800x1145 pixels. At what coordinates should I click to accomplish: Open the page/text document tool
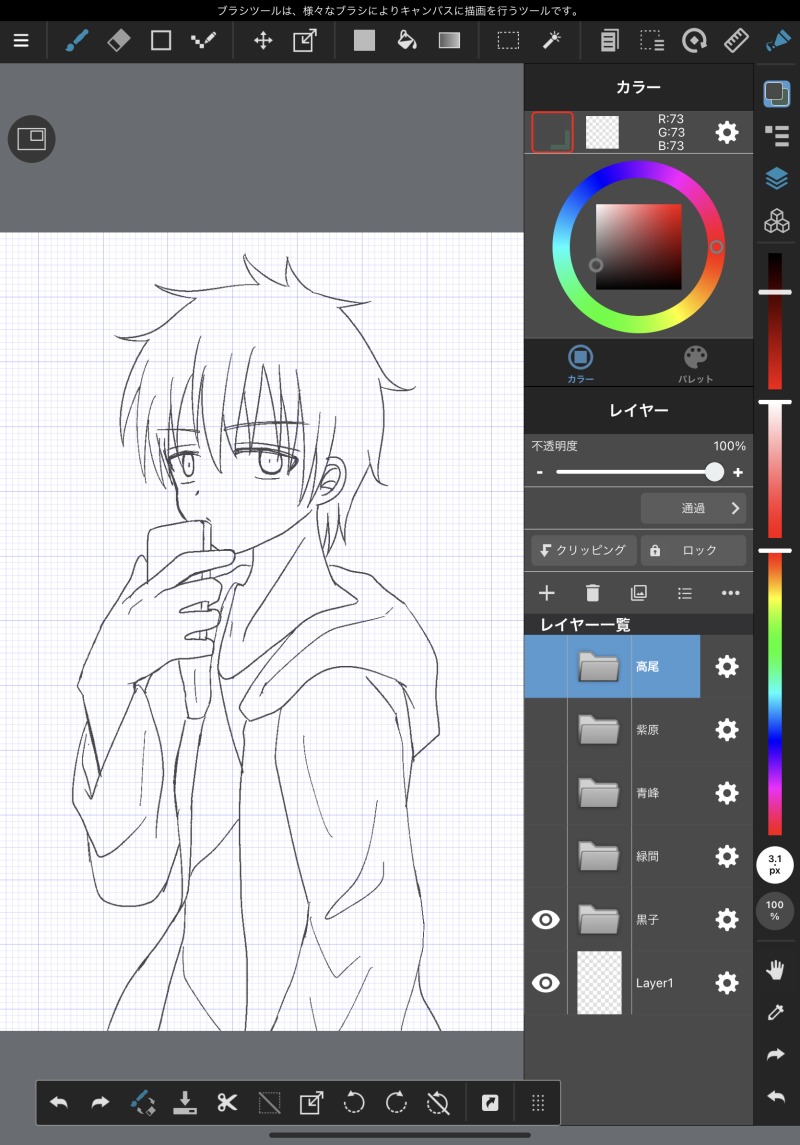coord(609,40)
